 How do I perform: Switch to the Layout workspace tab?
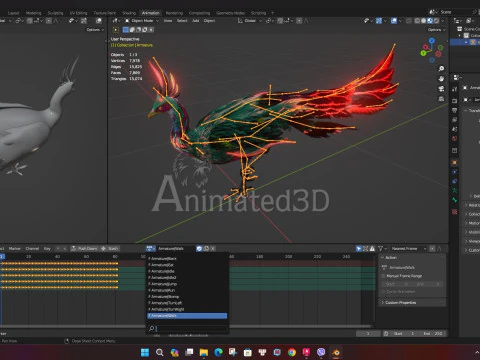point(14,13)
